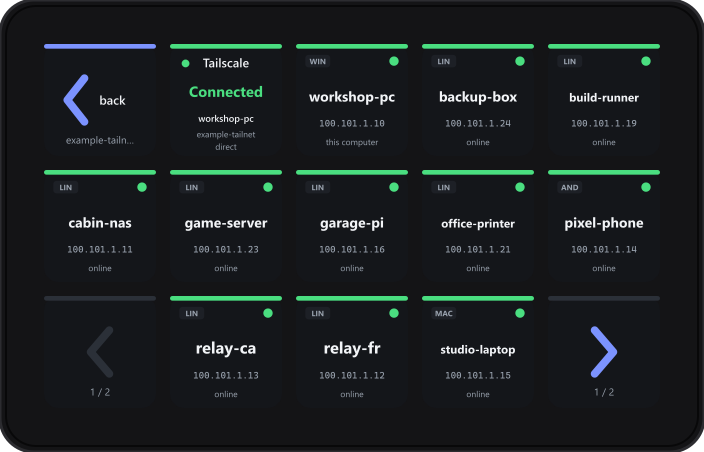Click the online status dot on garage-pi
704x452 pixels.
394,187
